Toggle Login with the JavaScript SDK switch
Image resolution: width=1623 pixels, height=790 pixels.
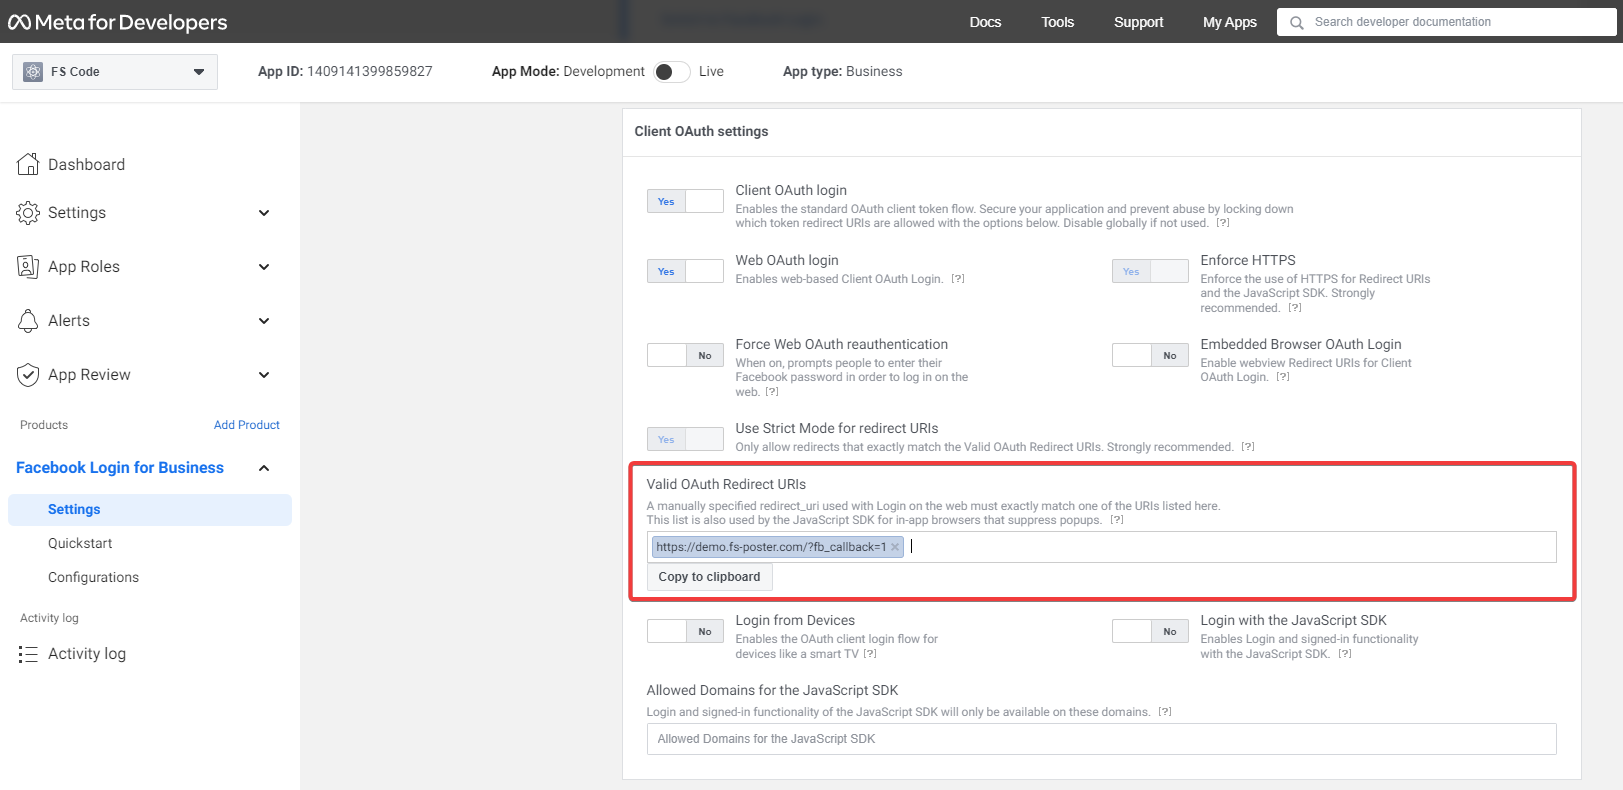point(1150,631)
